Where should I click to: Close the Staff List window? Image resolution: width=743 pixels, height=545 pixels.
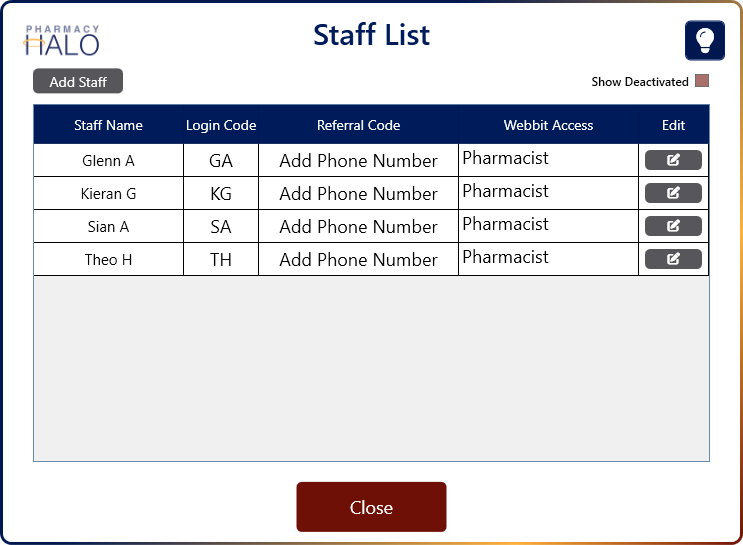(x=371, y=507)
